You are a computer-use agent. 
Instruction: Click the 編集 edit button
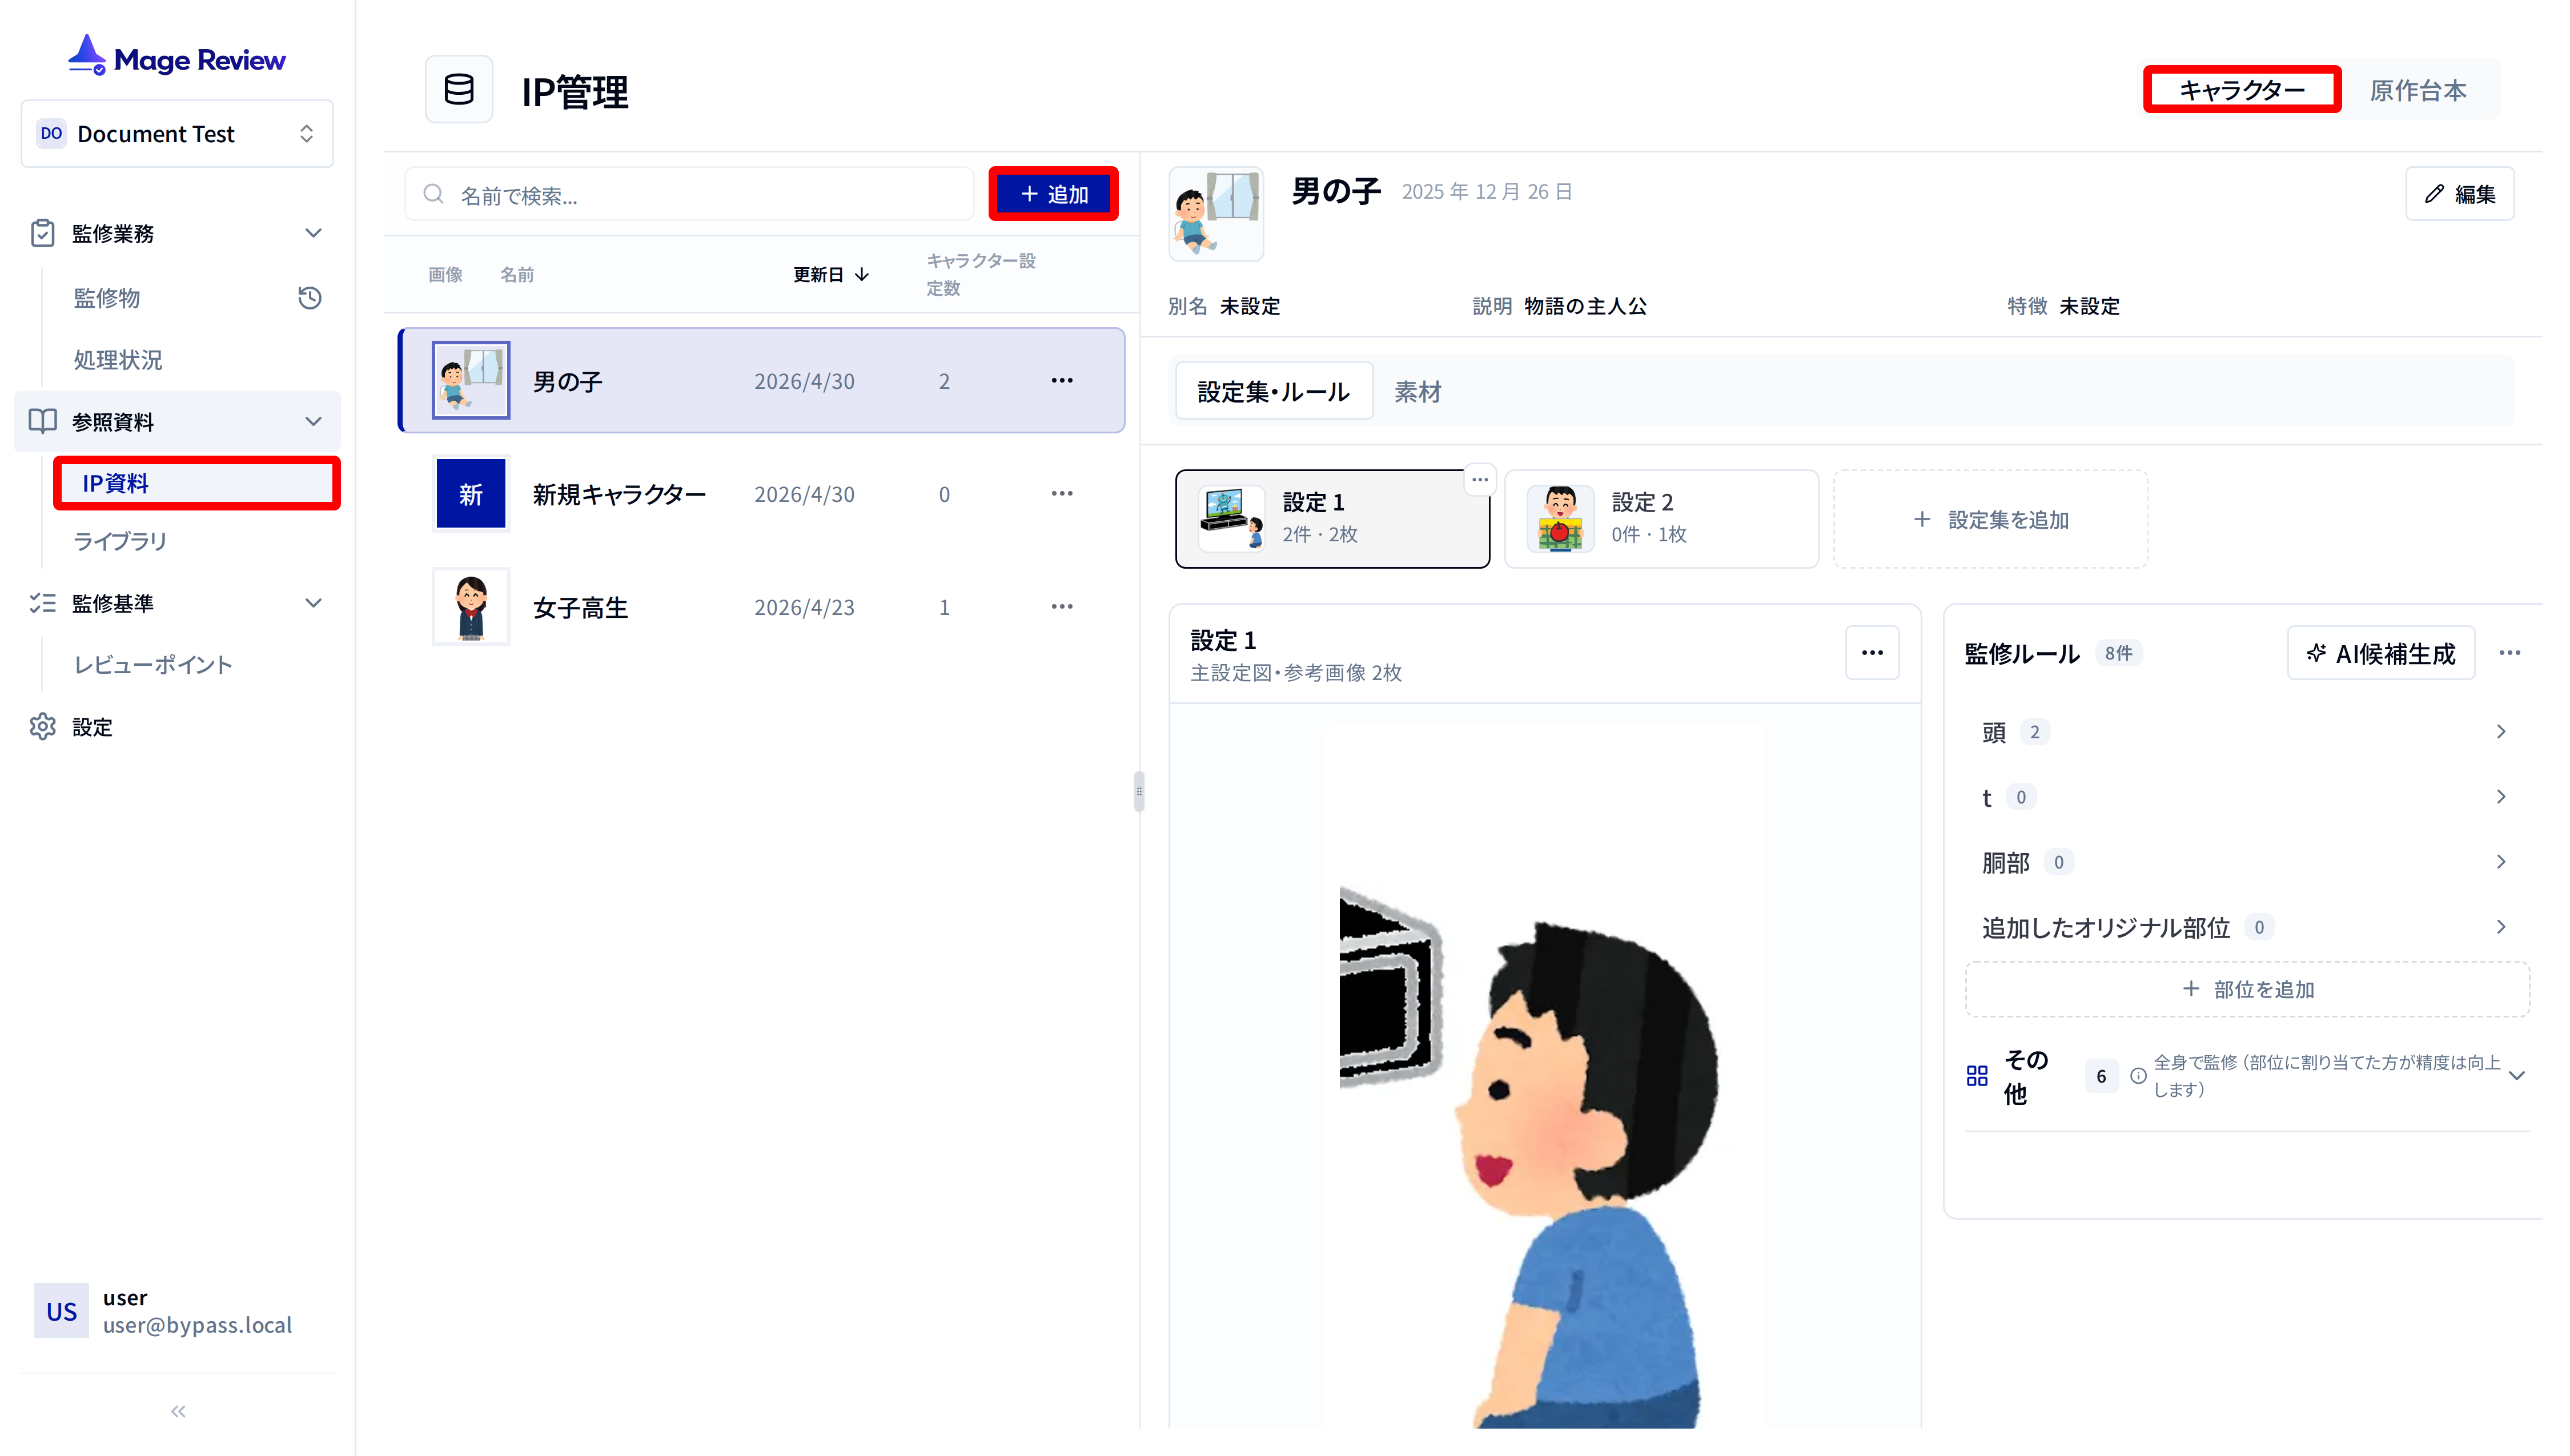(2459, 194)
